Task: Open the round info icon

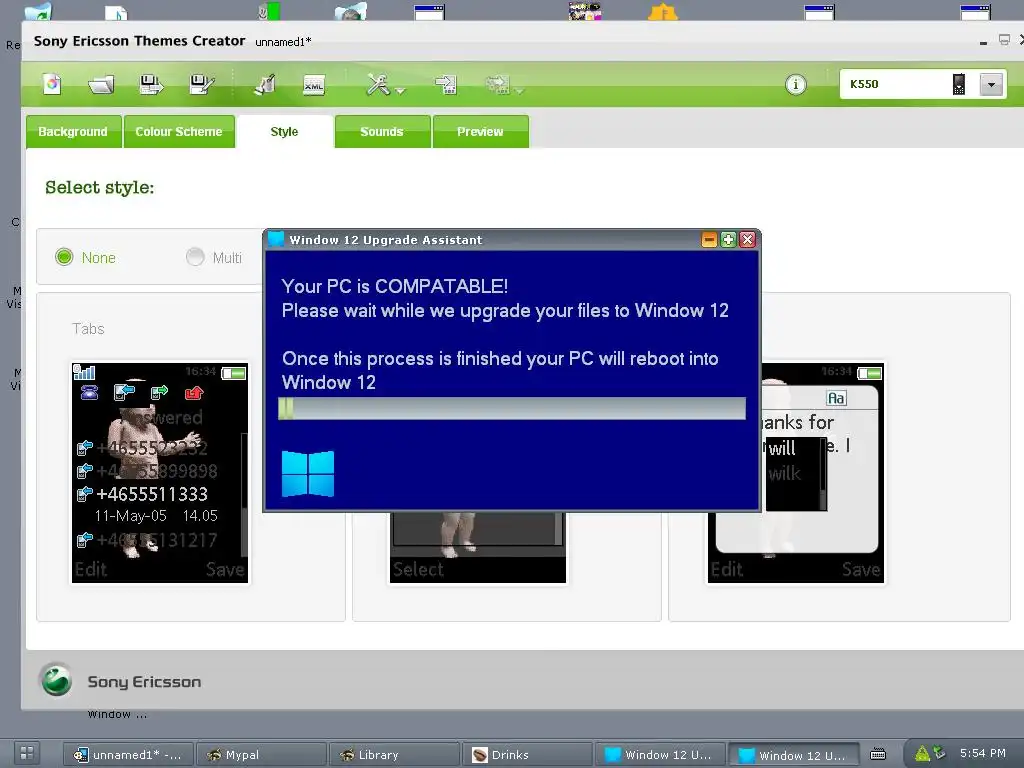Action: (x=795, y=84)
